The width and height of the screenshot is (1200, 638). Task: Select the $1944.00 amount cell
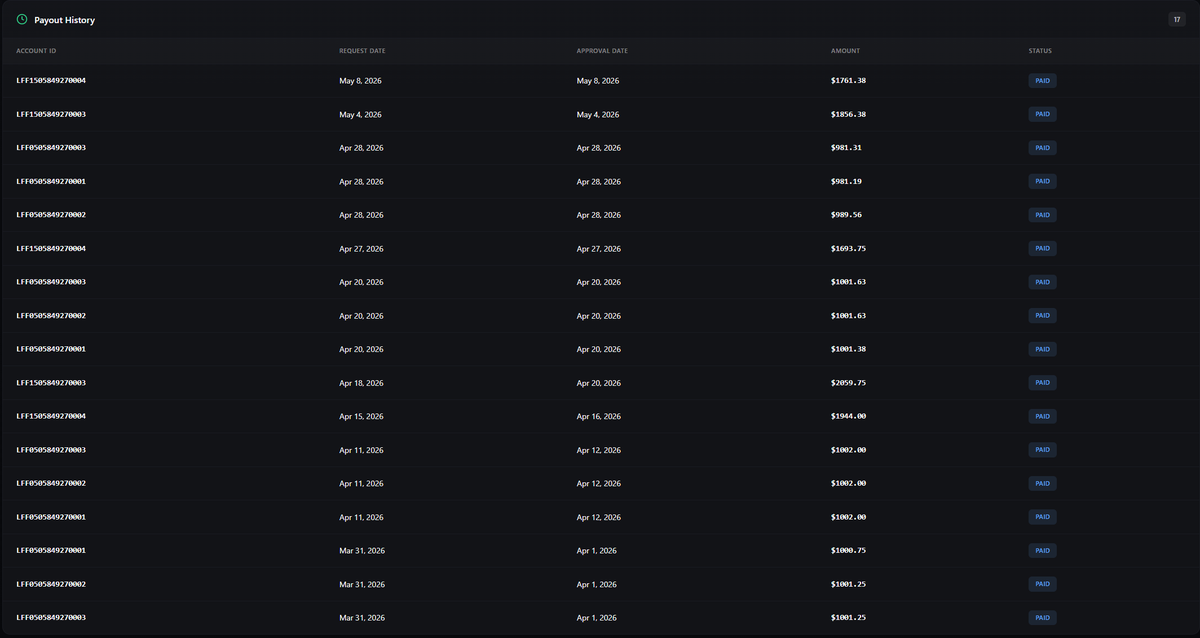click(x=848, y=417)
